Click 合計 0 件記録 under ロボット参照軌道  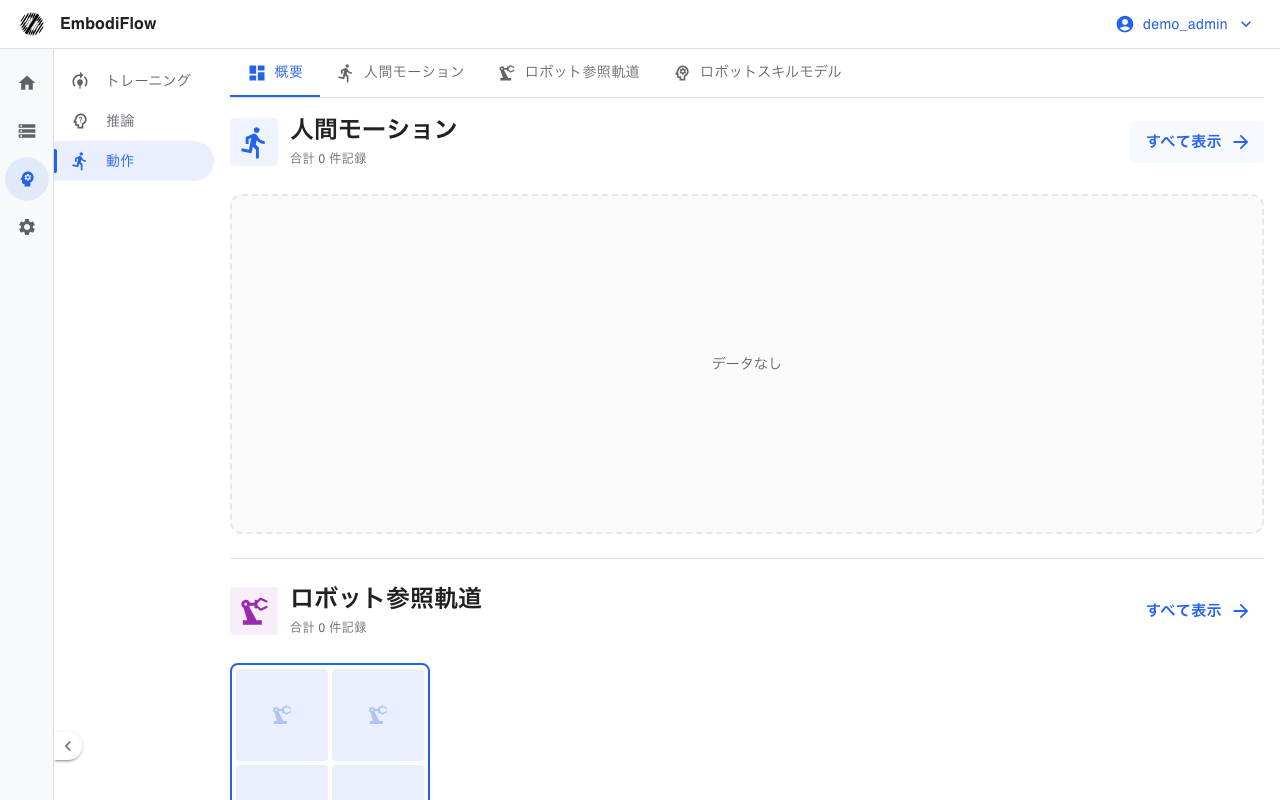[x=328, y=627]
